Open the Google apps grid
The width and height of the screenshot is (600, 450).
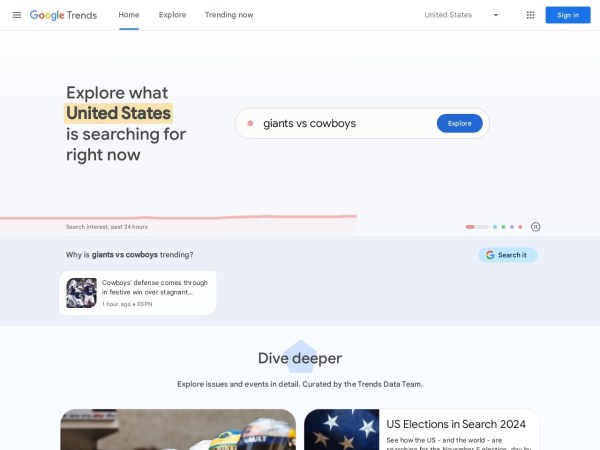tap(530, 15)
